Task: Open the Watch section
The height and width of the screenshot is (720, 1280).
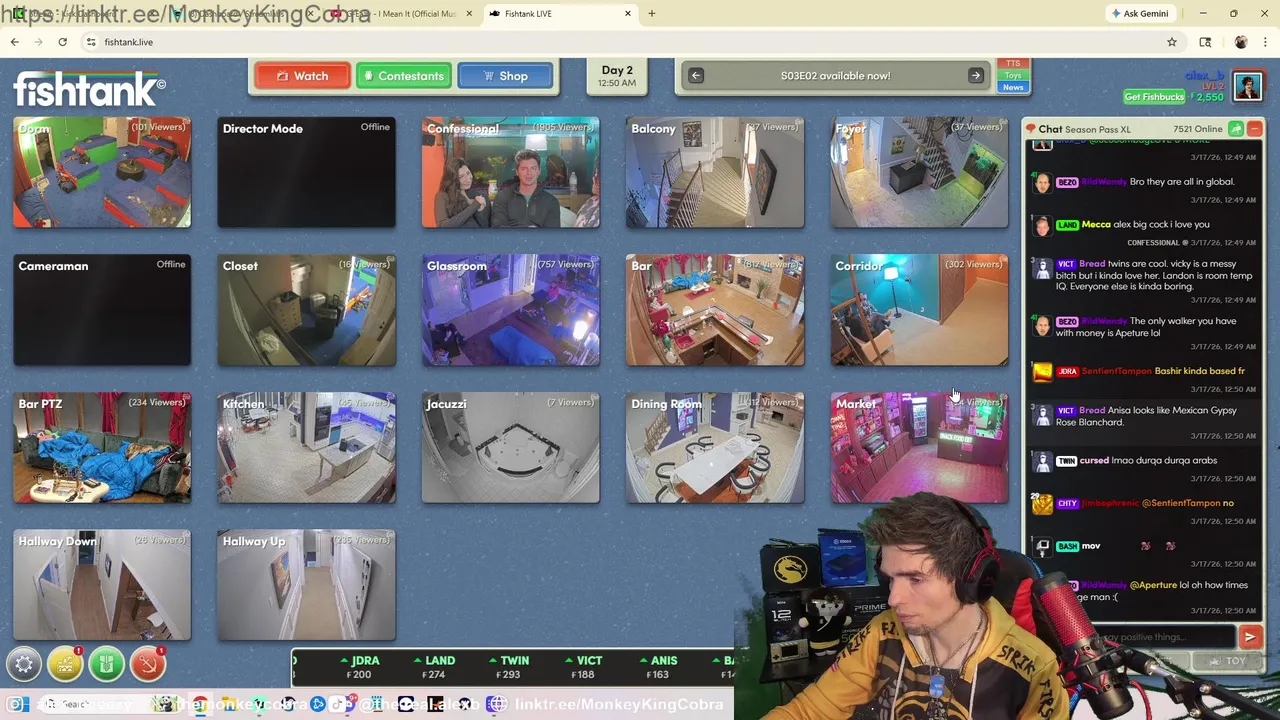Action: 302,76
